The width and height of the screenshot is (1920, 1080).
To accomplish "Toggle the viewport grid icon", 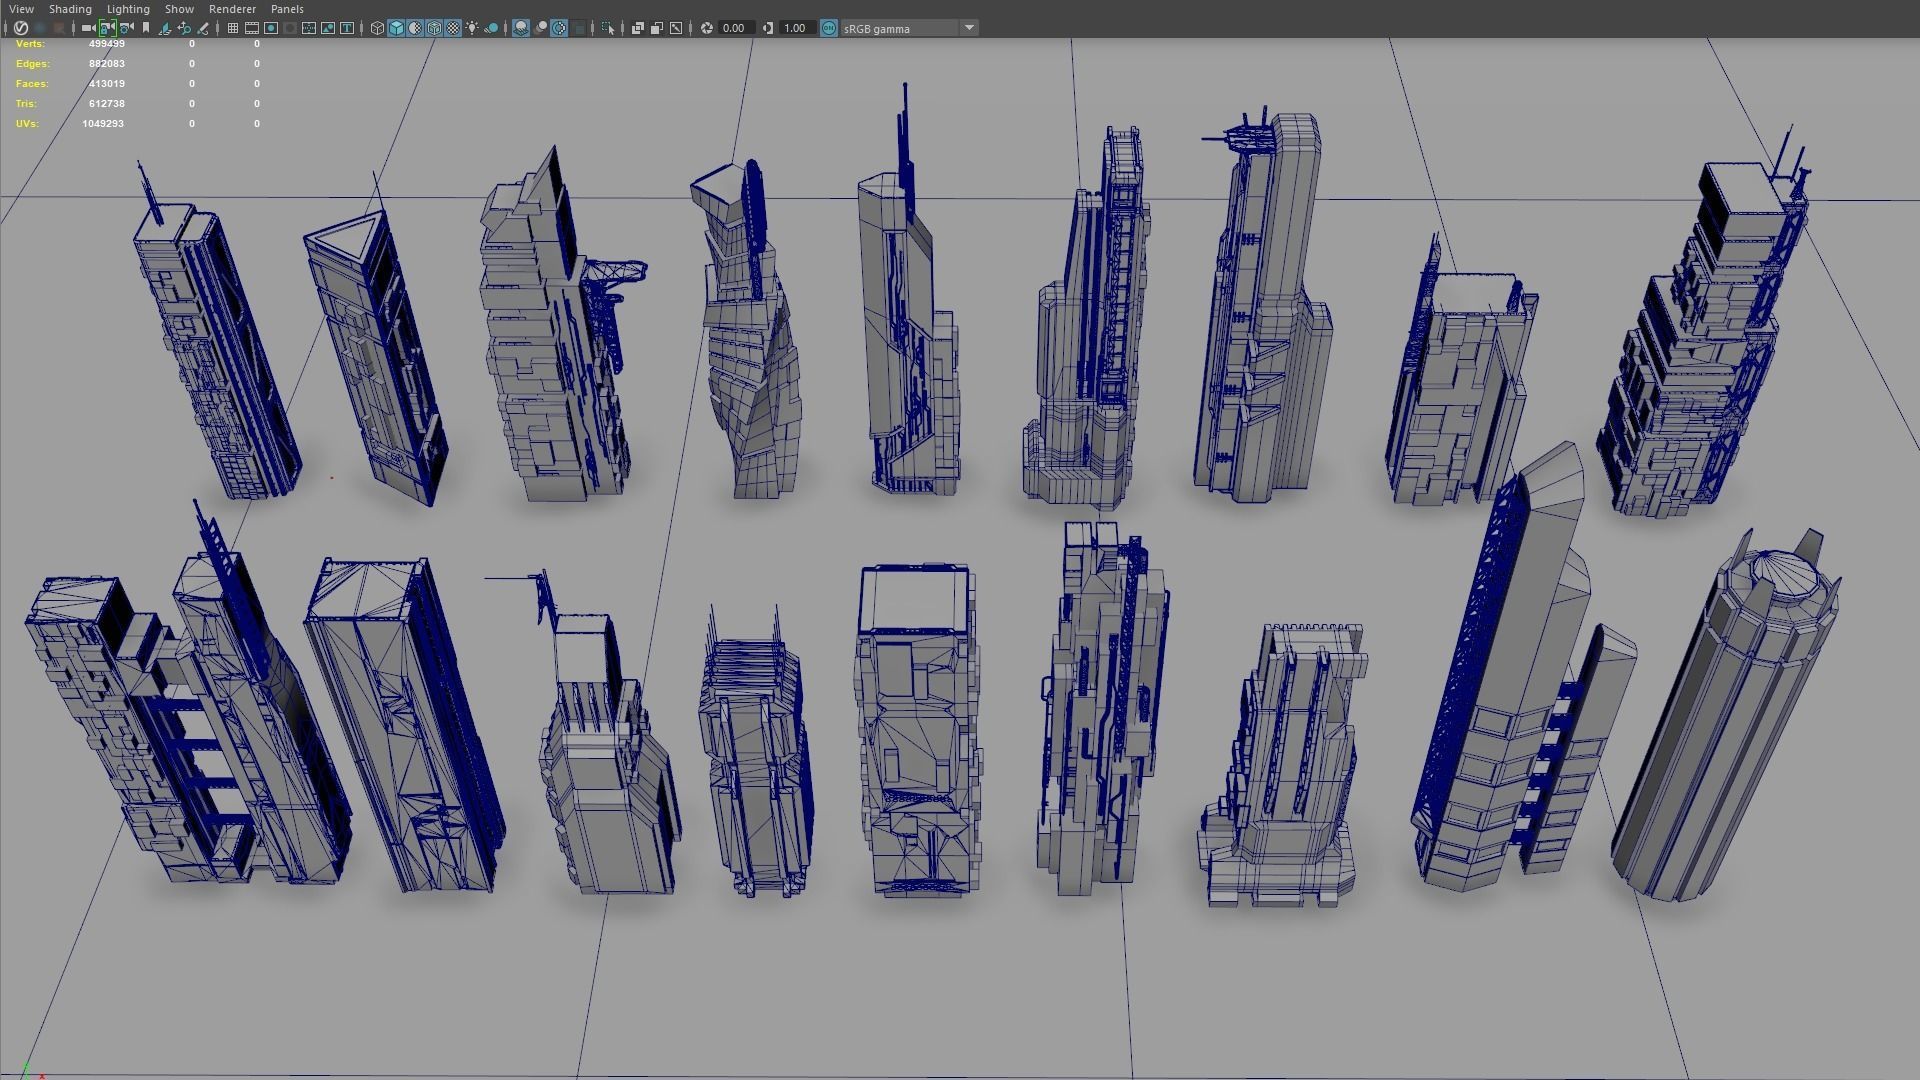I will pyautogui.click(x=233, y=28).
